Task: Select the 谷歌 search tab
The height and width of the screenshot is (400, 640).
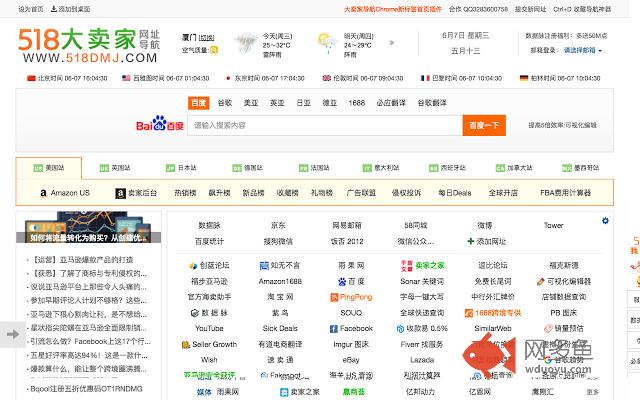Action: pyautogui.click(x=224, y=103)
